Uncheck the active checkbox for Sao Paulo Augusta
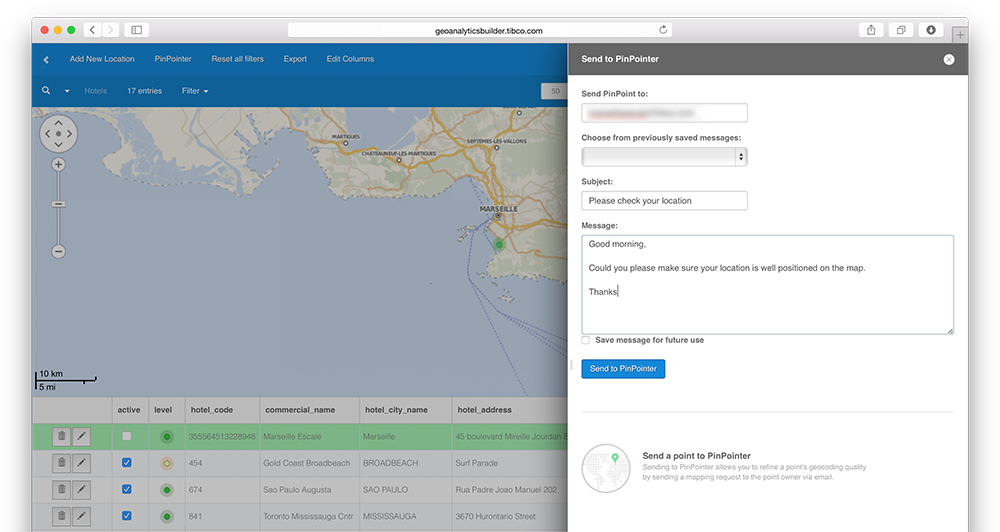The image size is (1000, 532). 127,490
